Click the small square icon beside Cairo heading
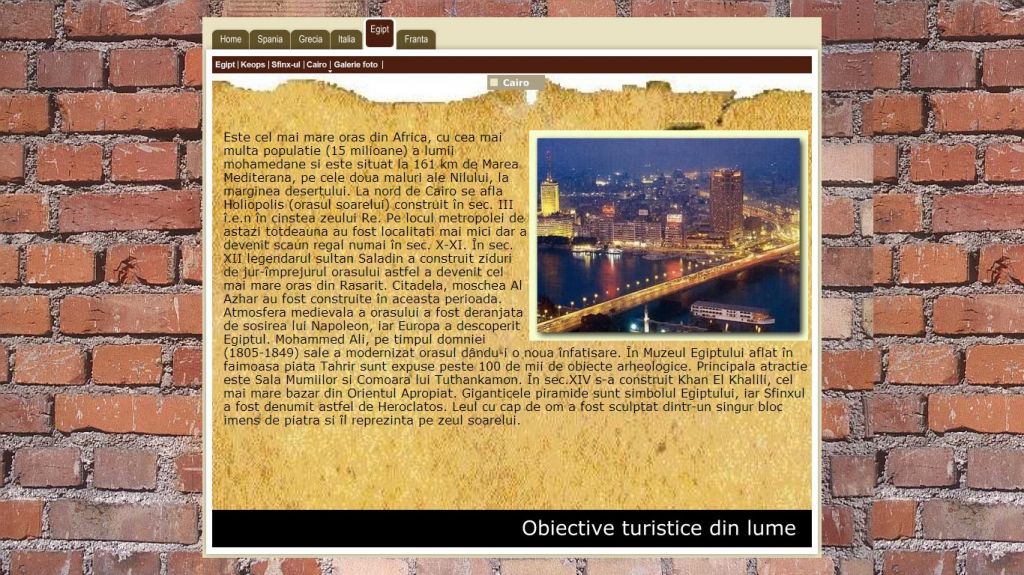 [494, 83]
